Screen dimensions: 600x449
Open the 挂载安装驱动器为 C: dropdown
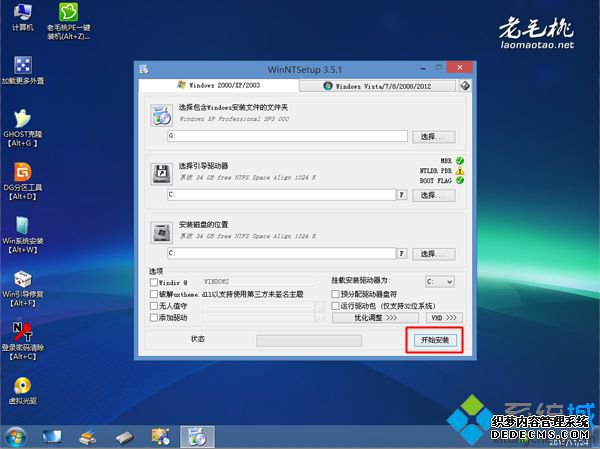(x=440, y=282)
